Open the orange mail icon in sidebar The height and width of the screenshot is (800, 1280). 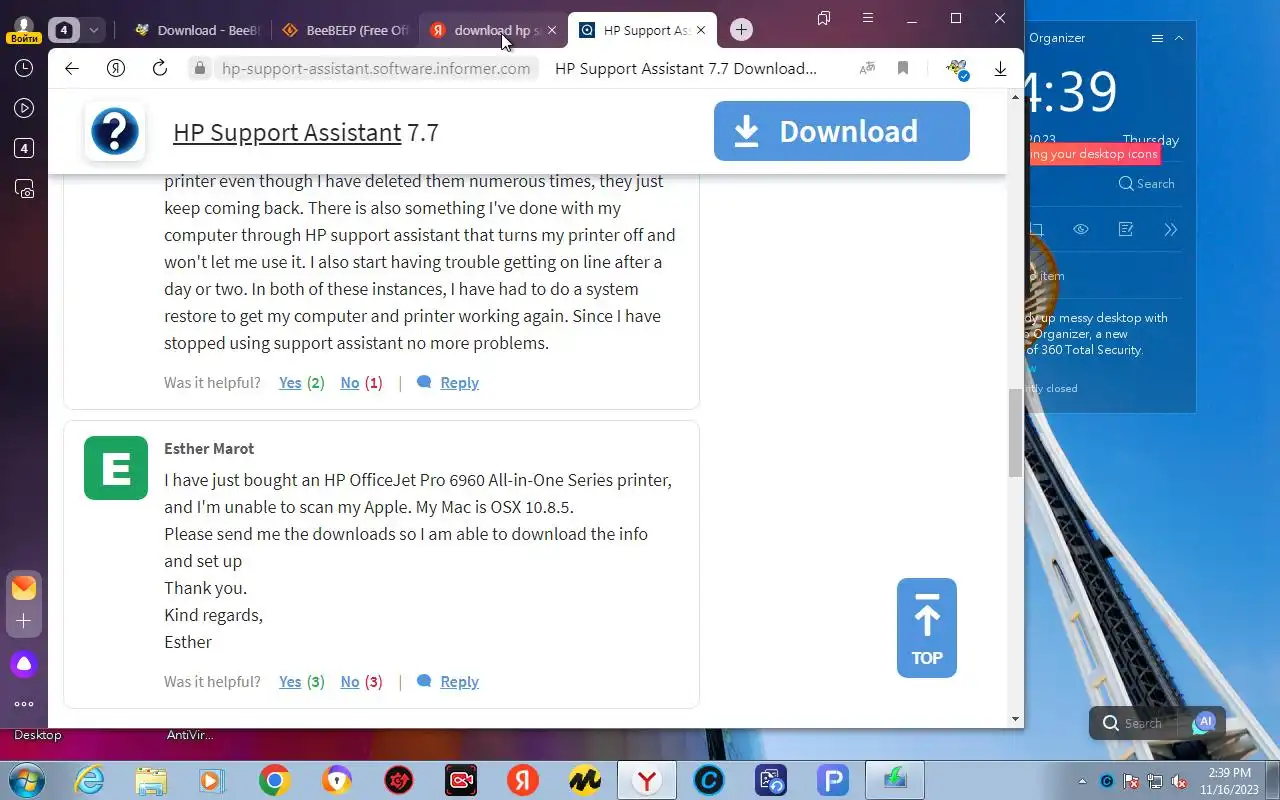(x=24, y=587)
